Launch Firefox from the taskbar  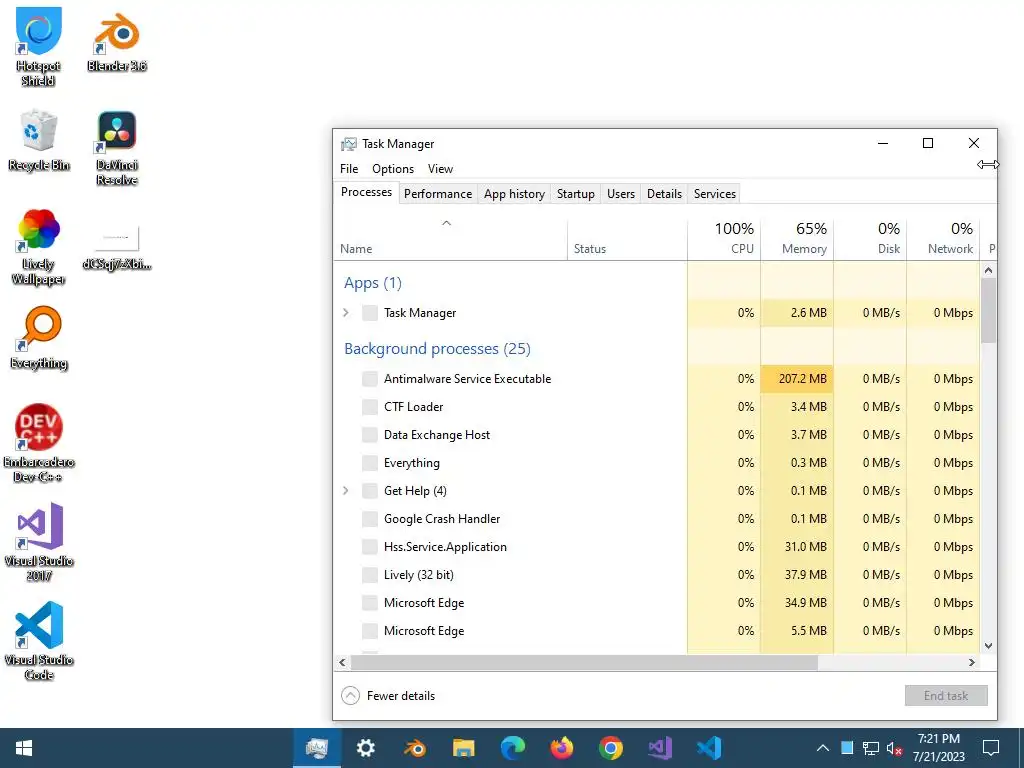click(562, 748)
